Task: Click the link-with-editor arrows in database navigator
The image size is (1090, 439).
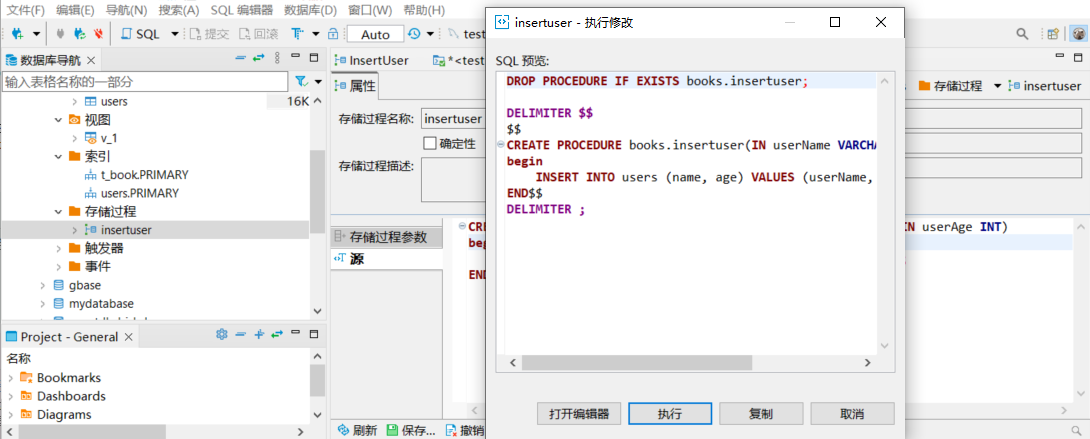Action: [258, 58]
